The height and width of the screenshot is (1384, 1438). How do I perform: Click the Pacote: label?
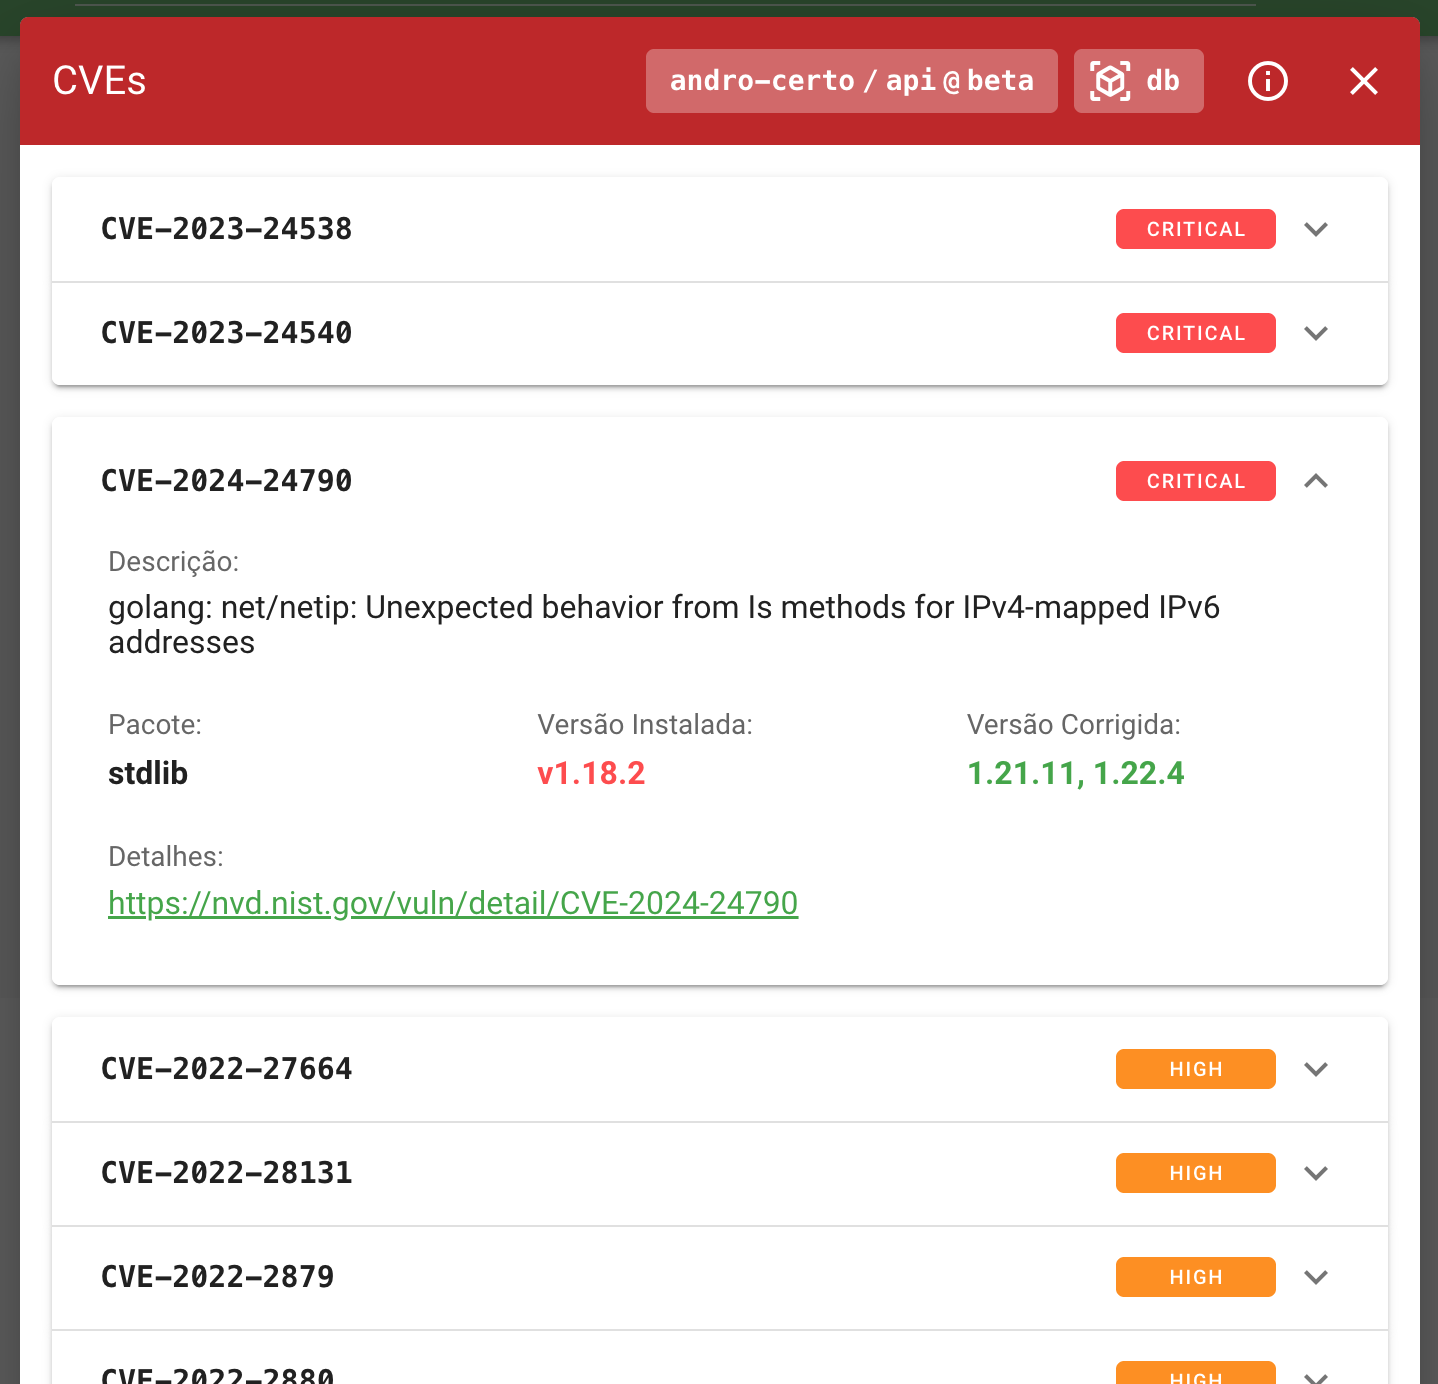155,725
